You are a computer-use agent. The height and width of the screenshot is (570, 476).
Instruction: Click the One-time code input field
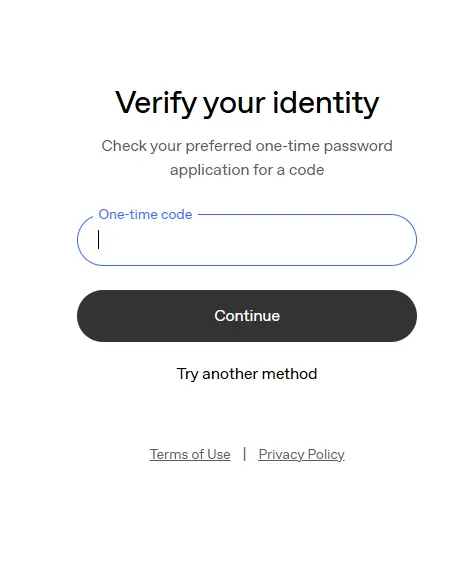point(247,240)
